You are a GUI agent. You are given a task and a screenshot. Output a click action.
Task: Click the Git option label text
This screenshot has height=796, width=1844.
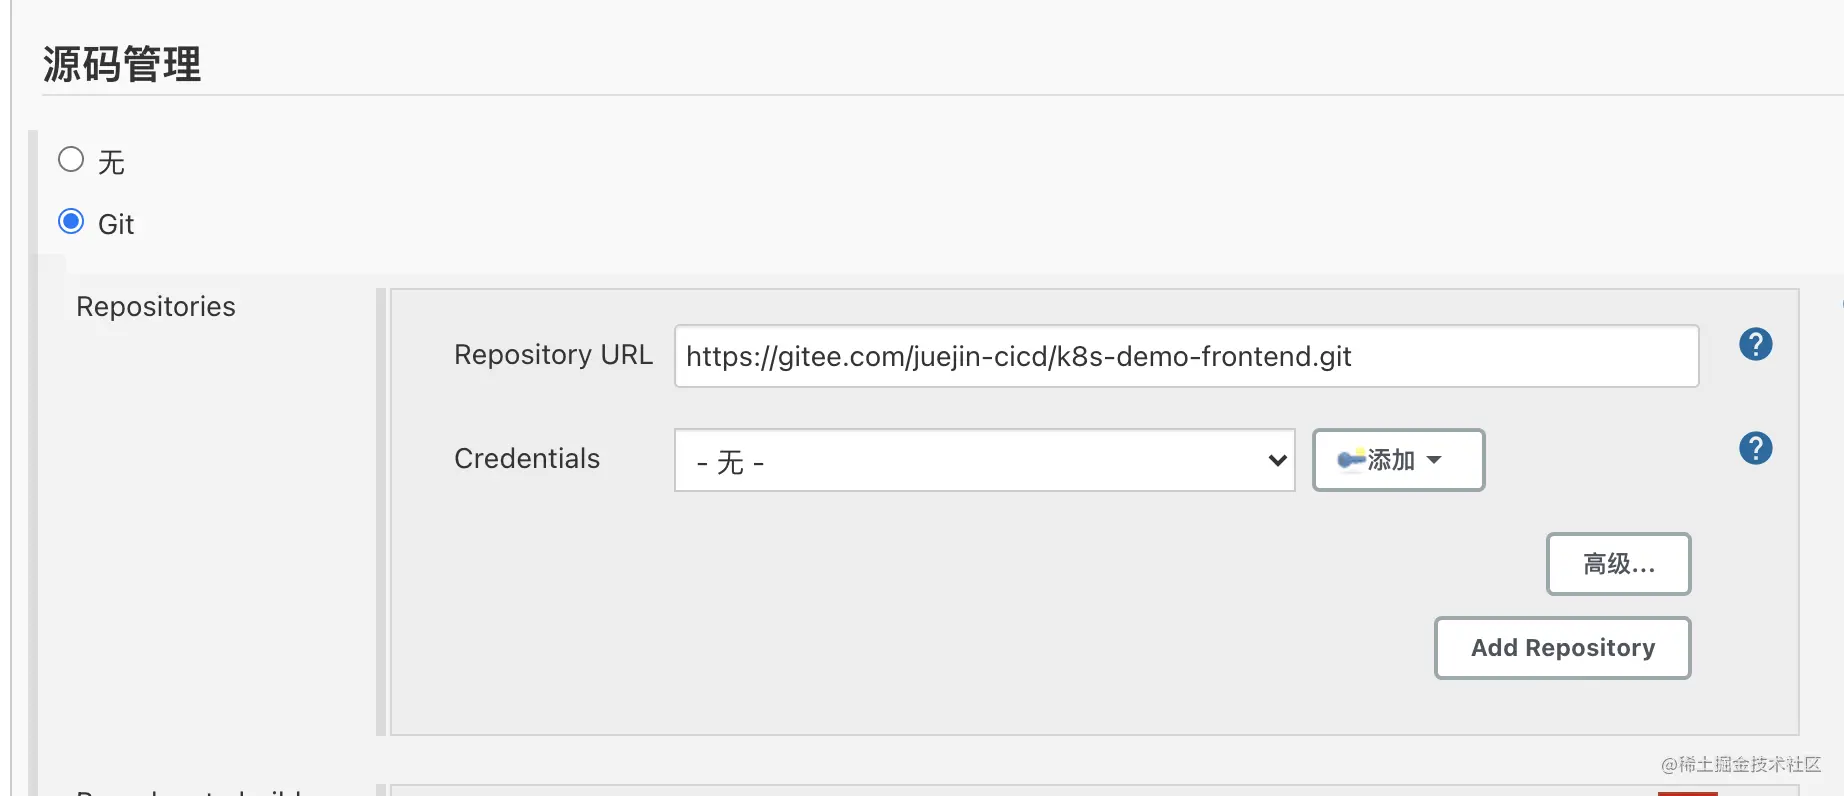(116, 225)
